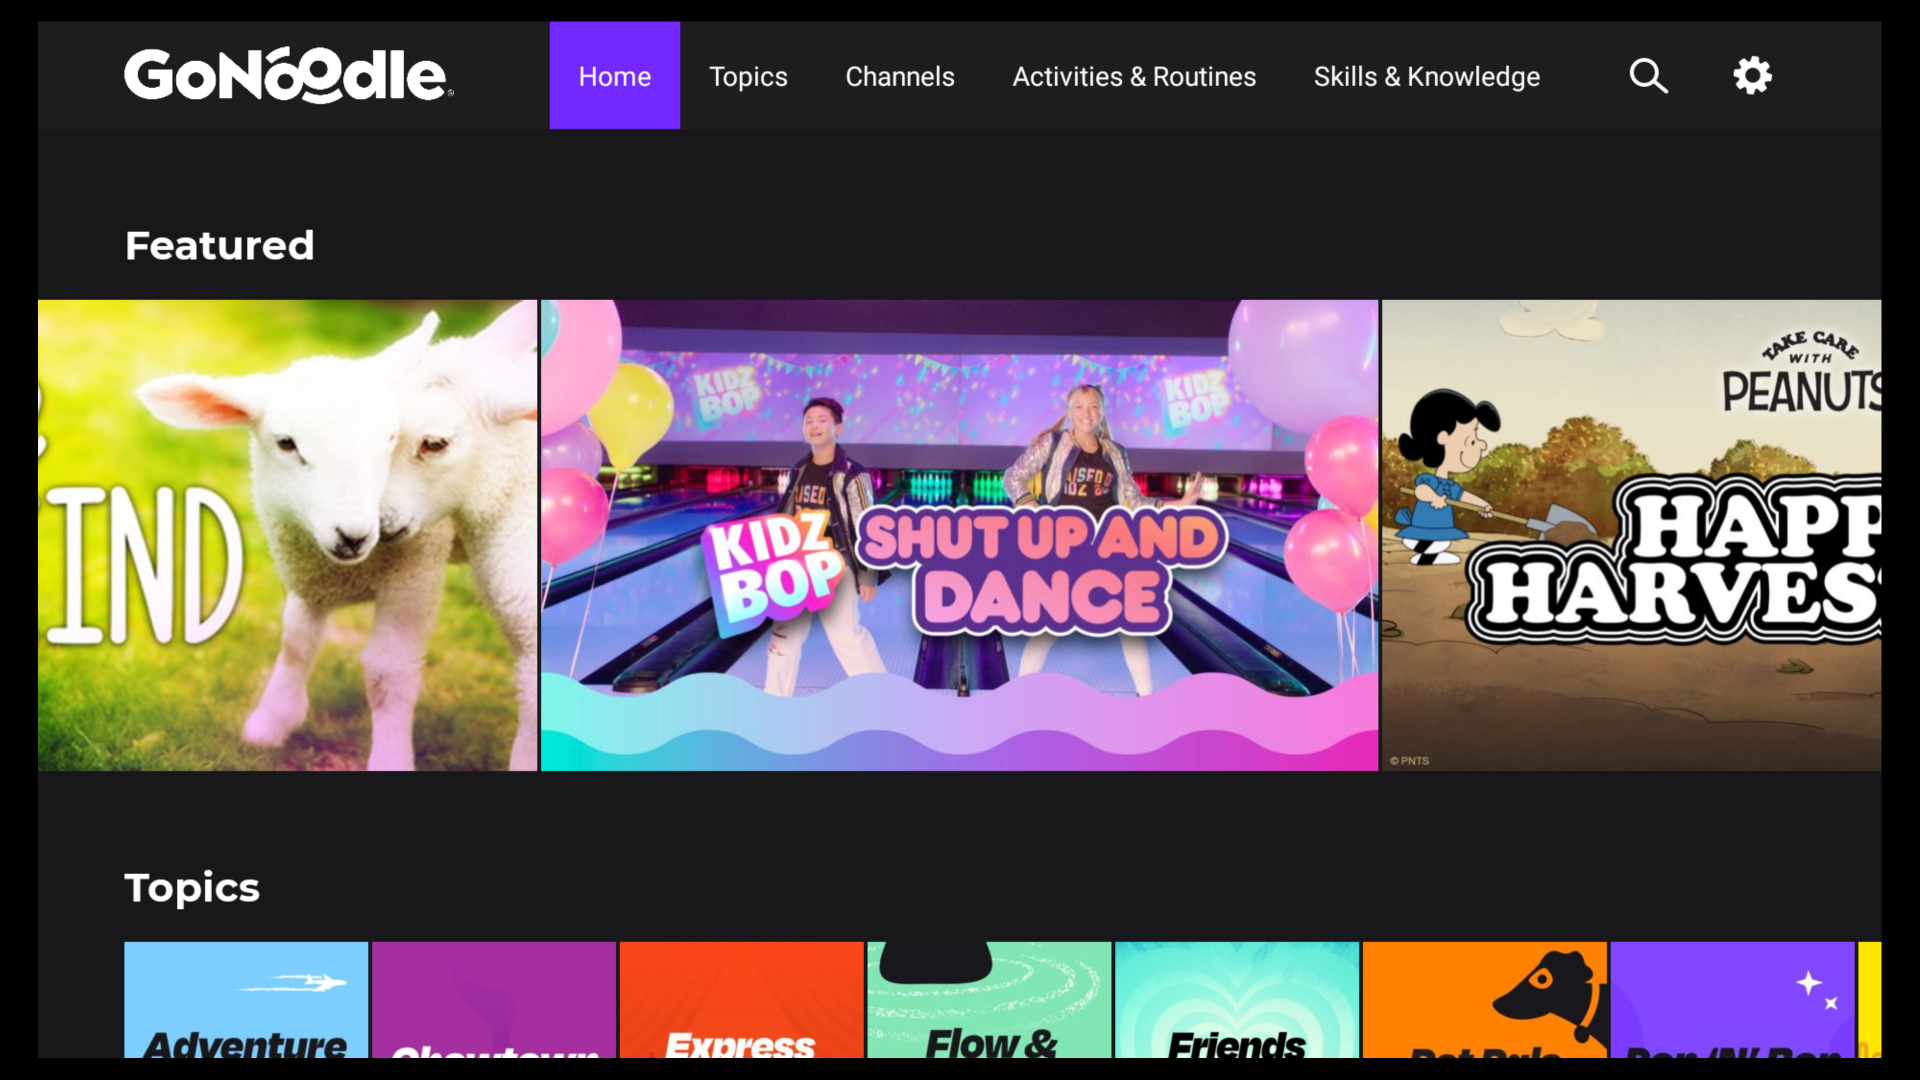
Task: Switch to the Topics tab
Action: (748, 76)
